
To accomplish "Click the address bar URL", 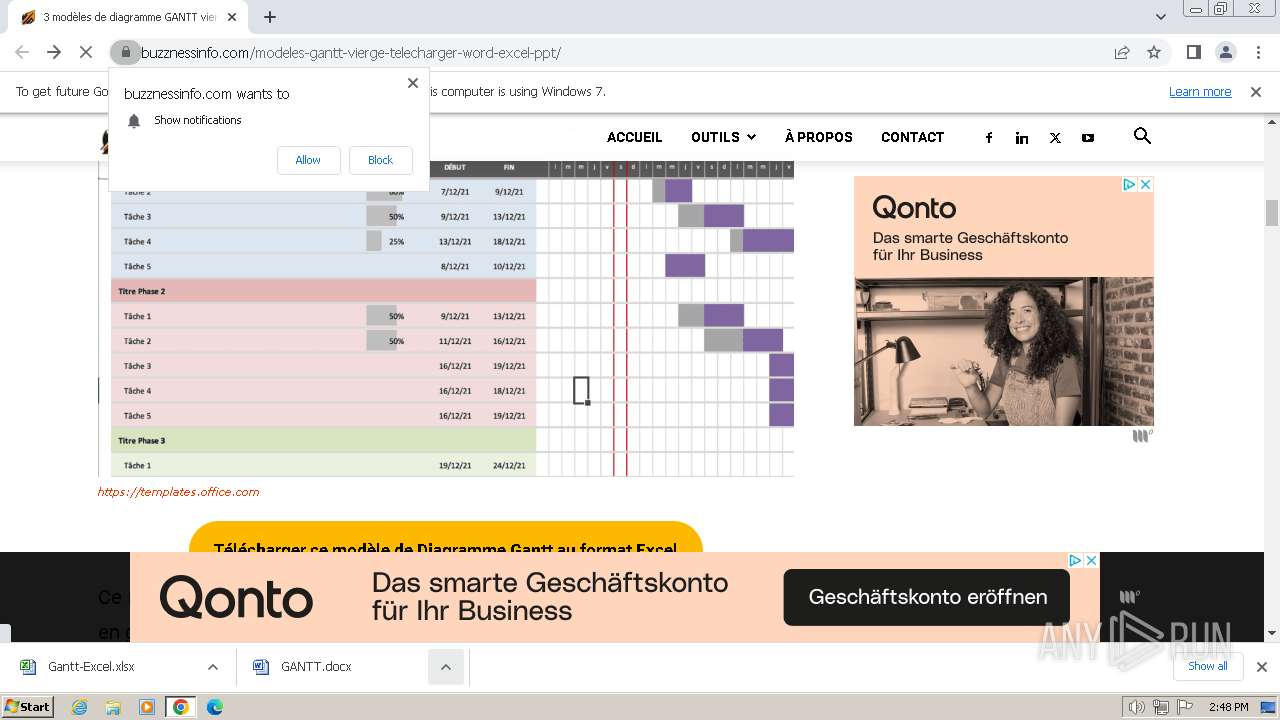I will point(351,53).
